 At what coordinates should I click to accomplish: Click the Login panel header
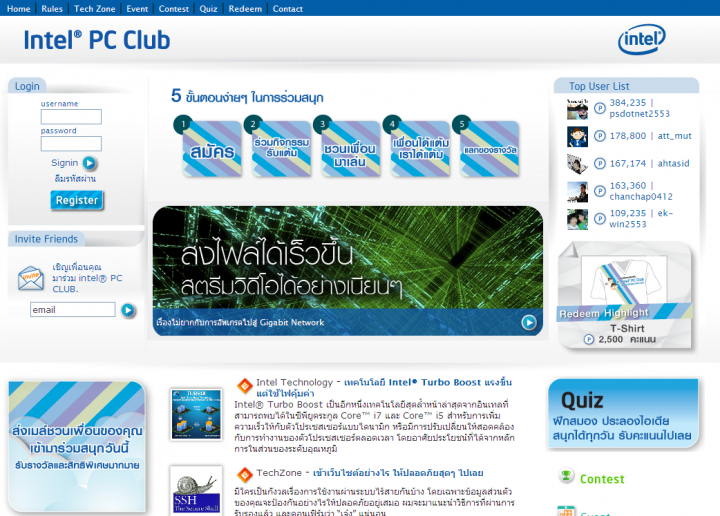tap(27, 86)
